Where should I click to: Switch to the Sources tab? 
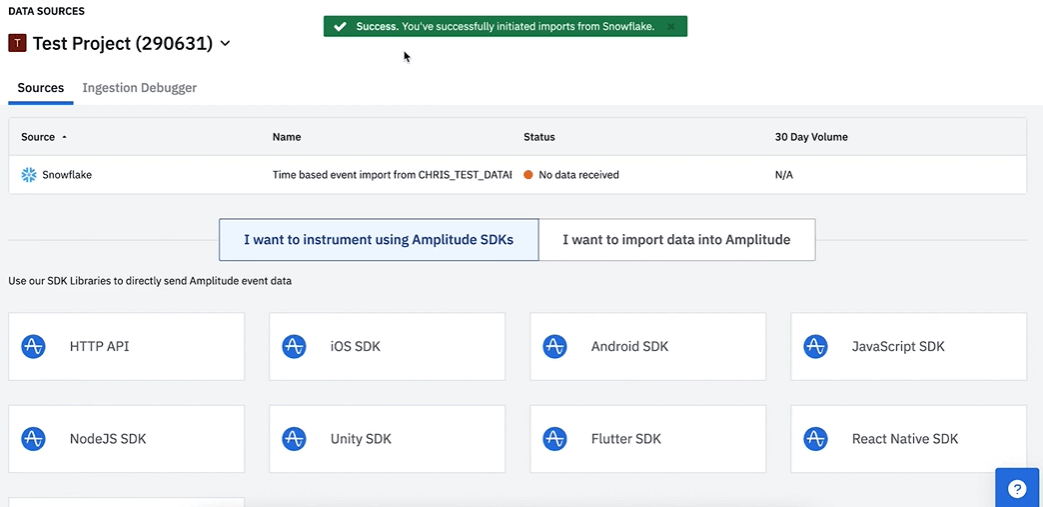[x=41, y=88]
